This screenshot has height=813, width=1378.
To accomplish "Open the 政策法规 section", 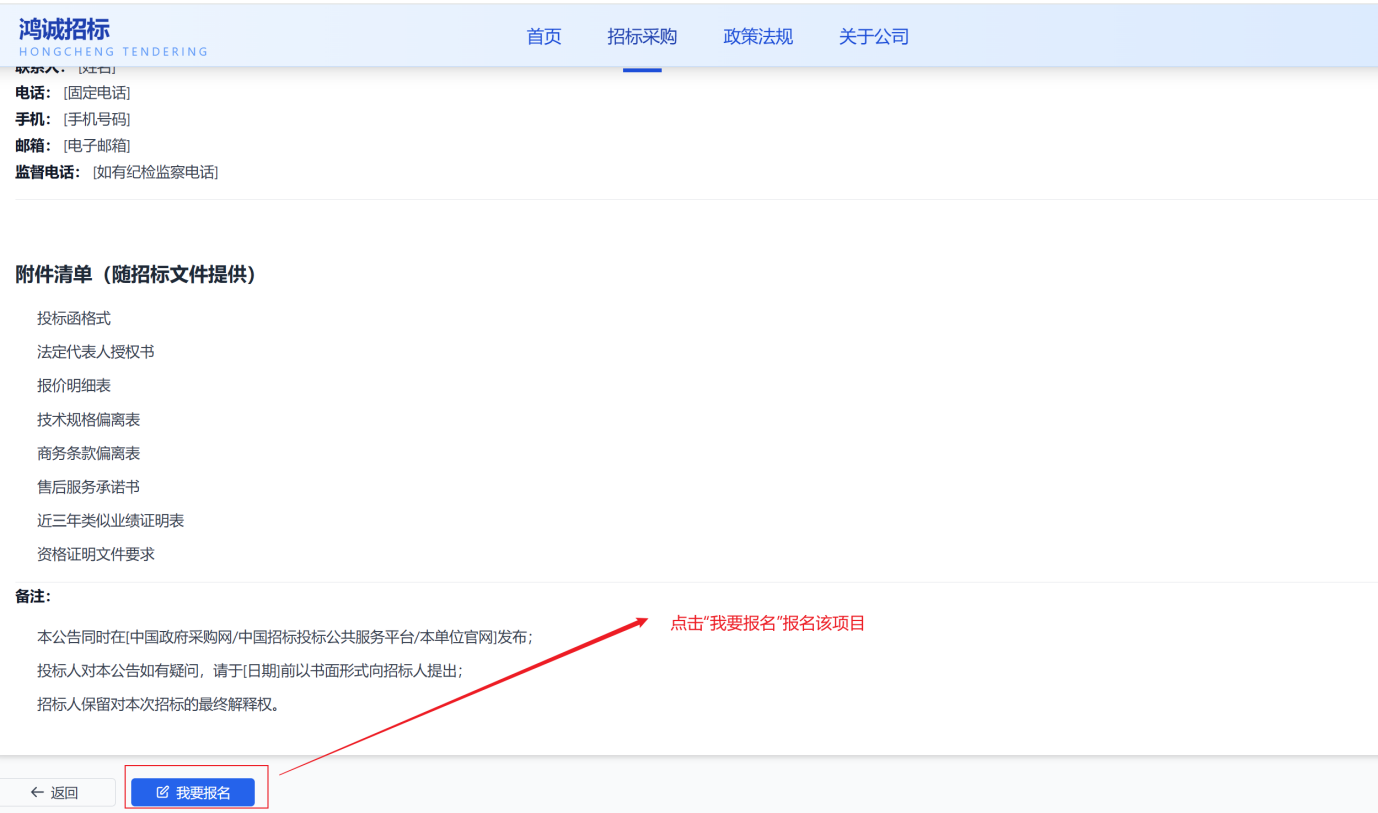I will [x=757, y=36].
